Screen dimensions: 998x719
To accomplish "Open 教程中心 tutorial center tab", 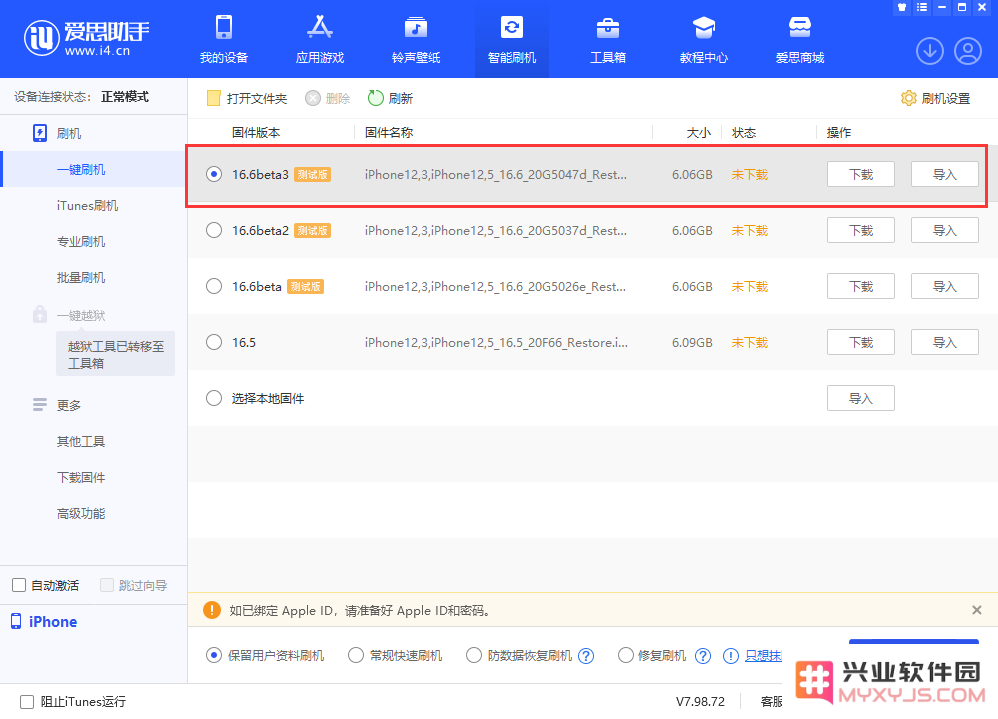I will 704,39.
